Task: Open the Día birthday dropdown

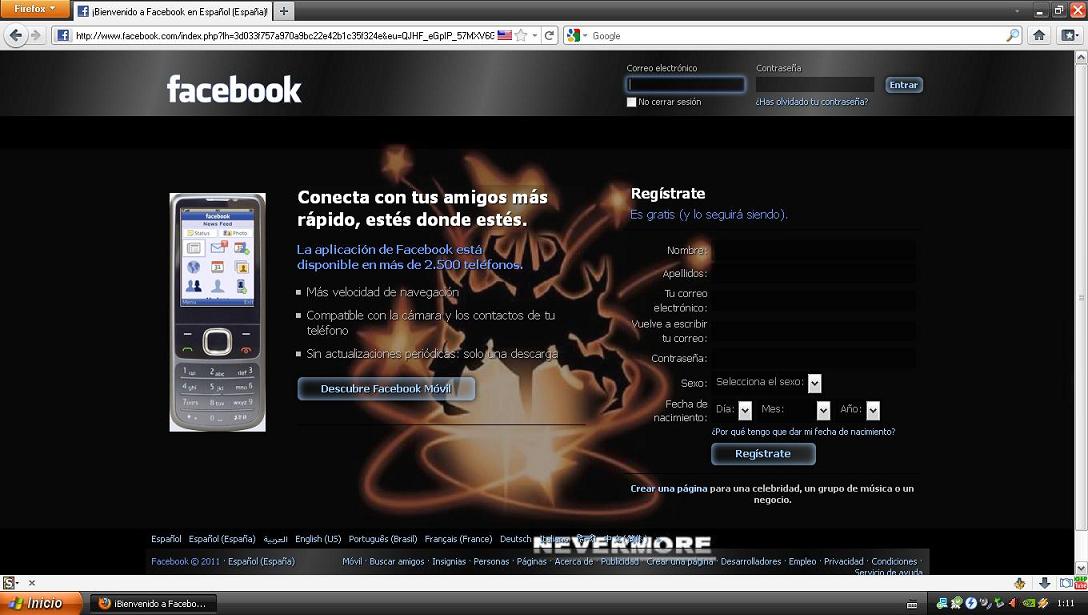Action: [x=733, y=410]
